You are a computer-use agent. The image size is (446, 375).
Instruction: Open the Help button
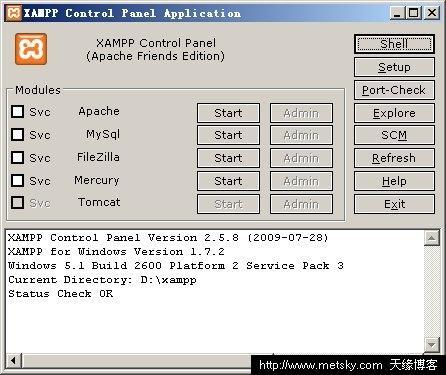394,181
